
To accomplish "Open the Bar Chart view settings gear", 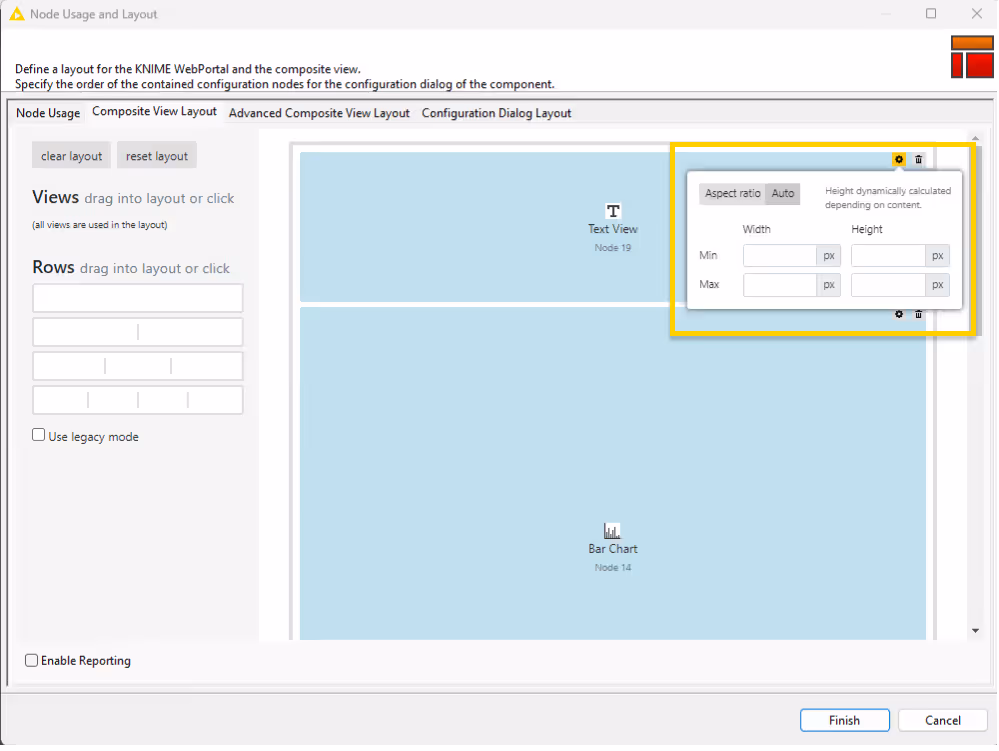I will tap(897, 314).
